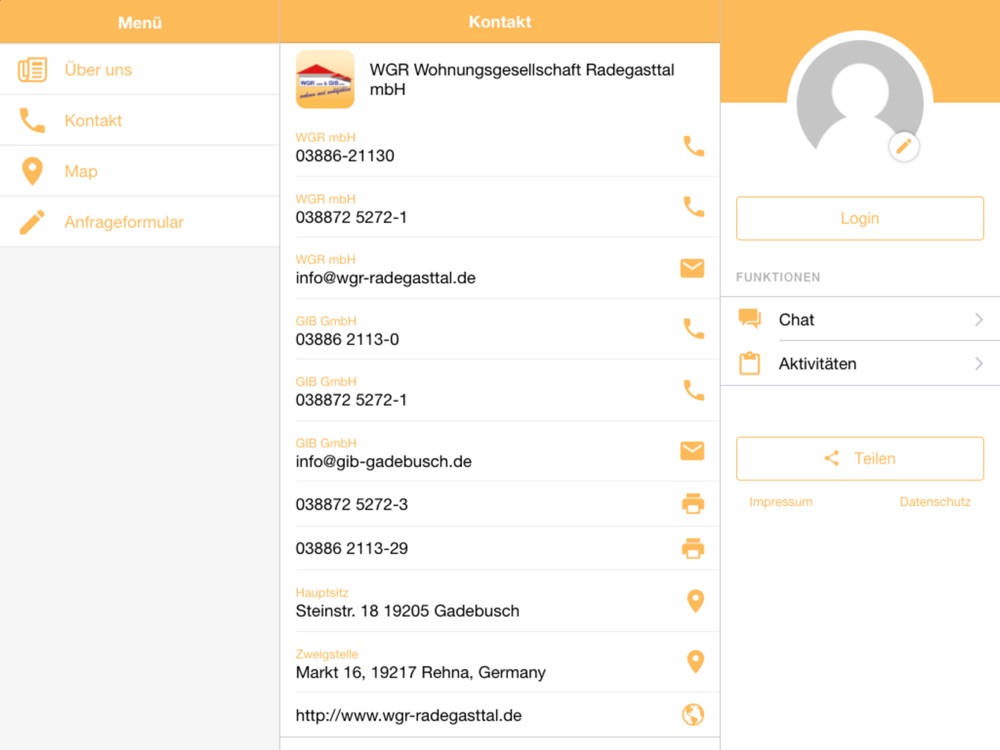Click the FUNKTIONEN section heading
The image size is (1000, 750).
(778, 277)
